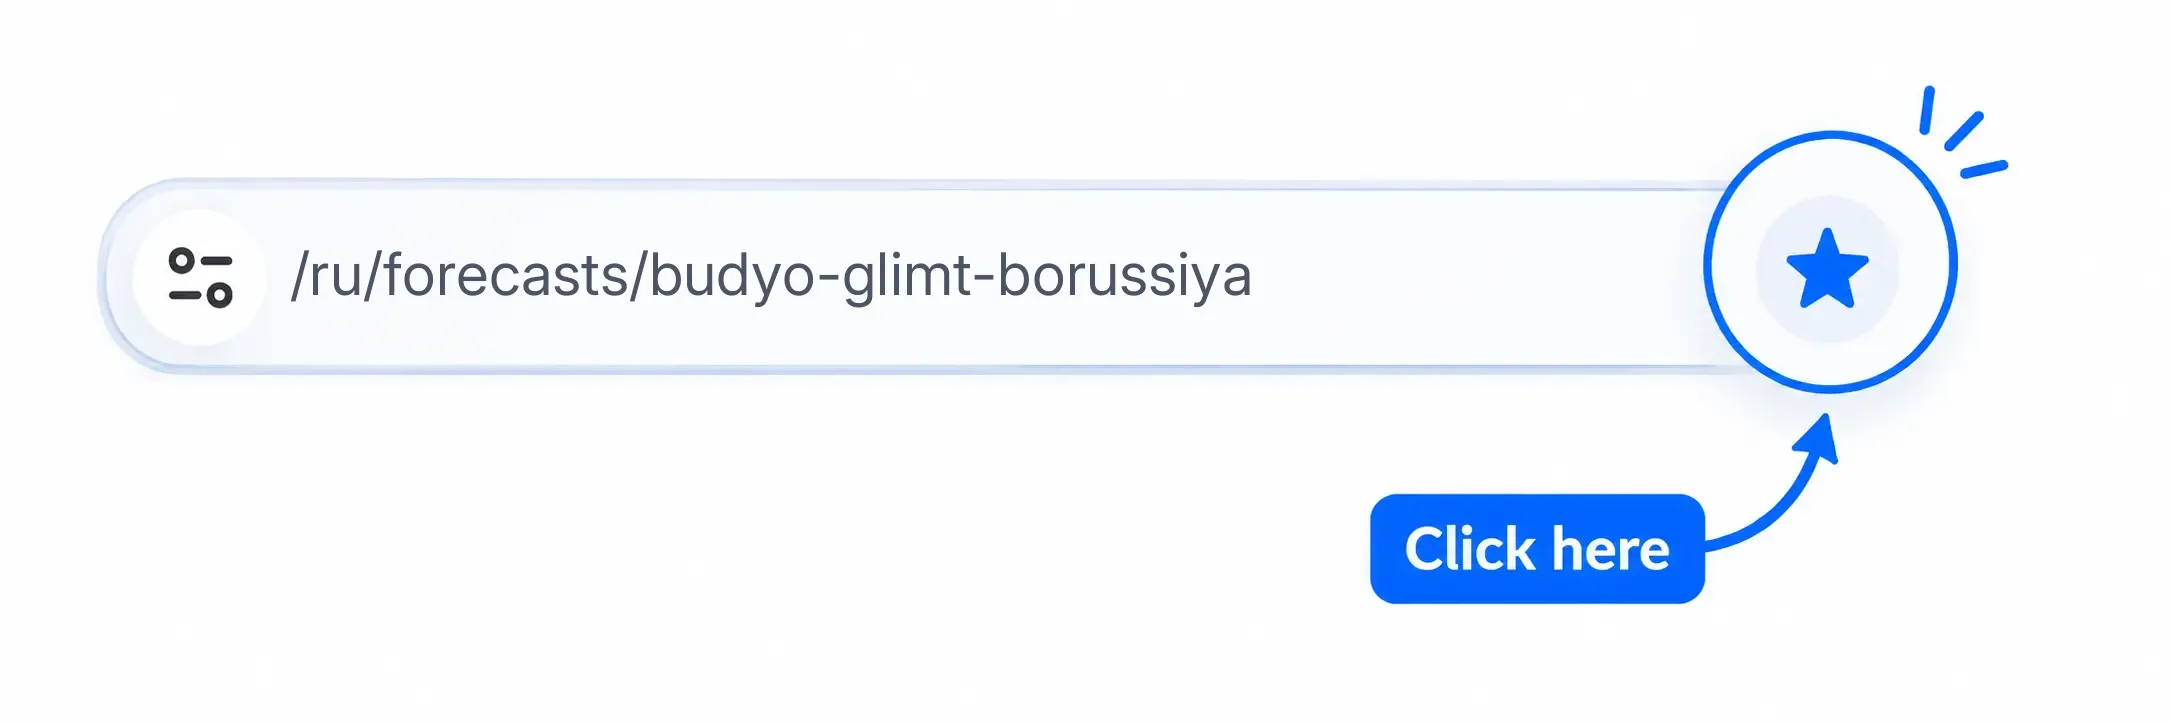Click the blue bookmark star icon

pos(1827,268)
